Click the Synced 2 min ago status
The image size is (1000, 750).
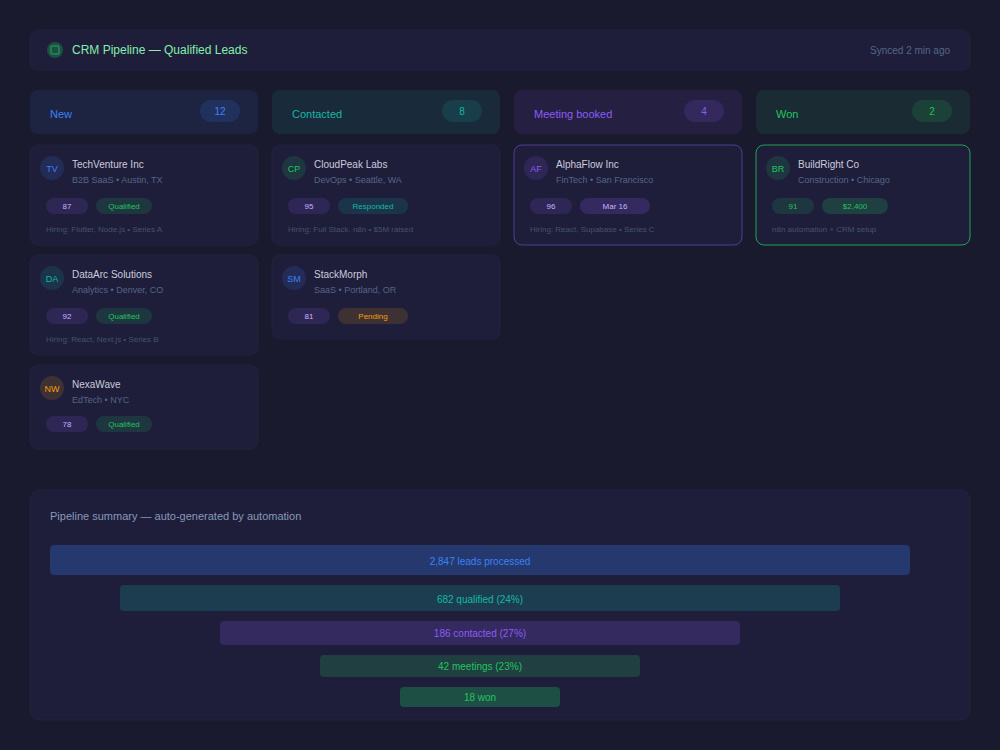click(909, 50)
